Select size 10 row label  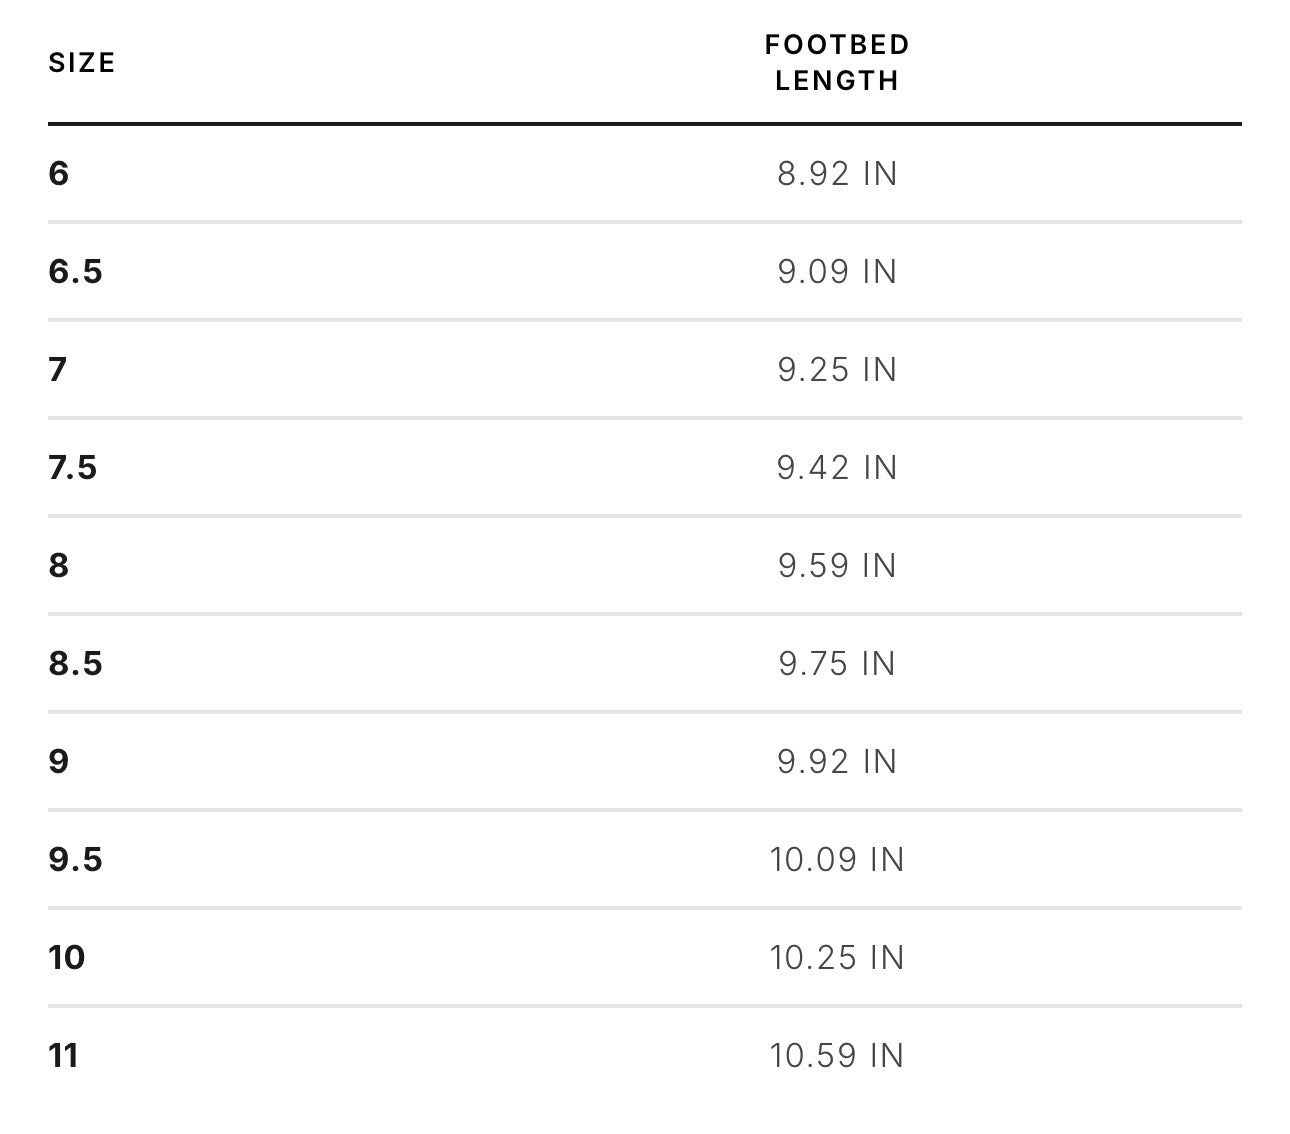(x=67, y=958)
